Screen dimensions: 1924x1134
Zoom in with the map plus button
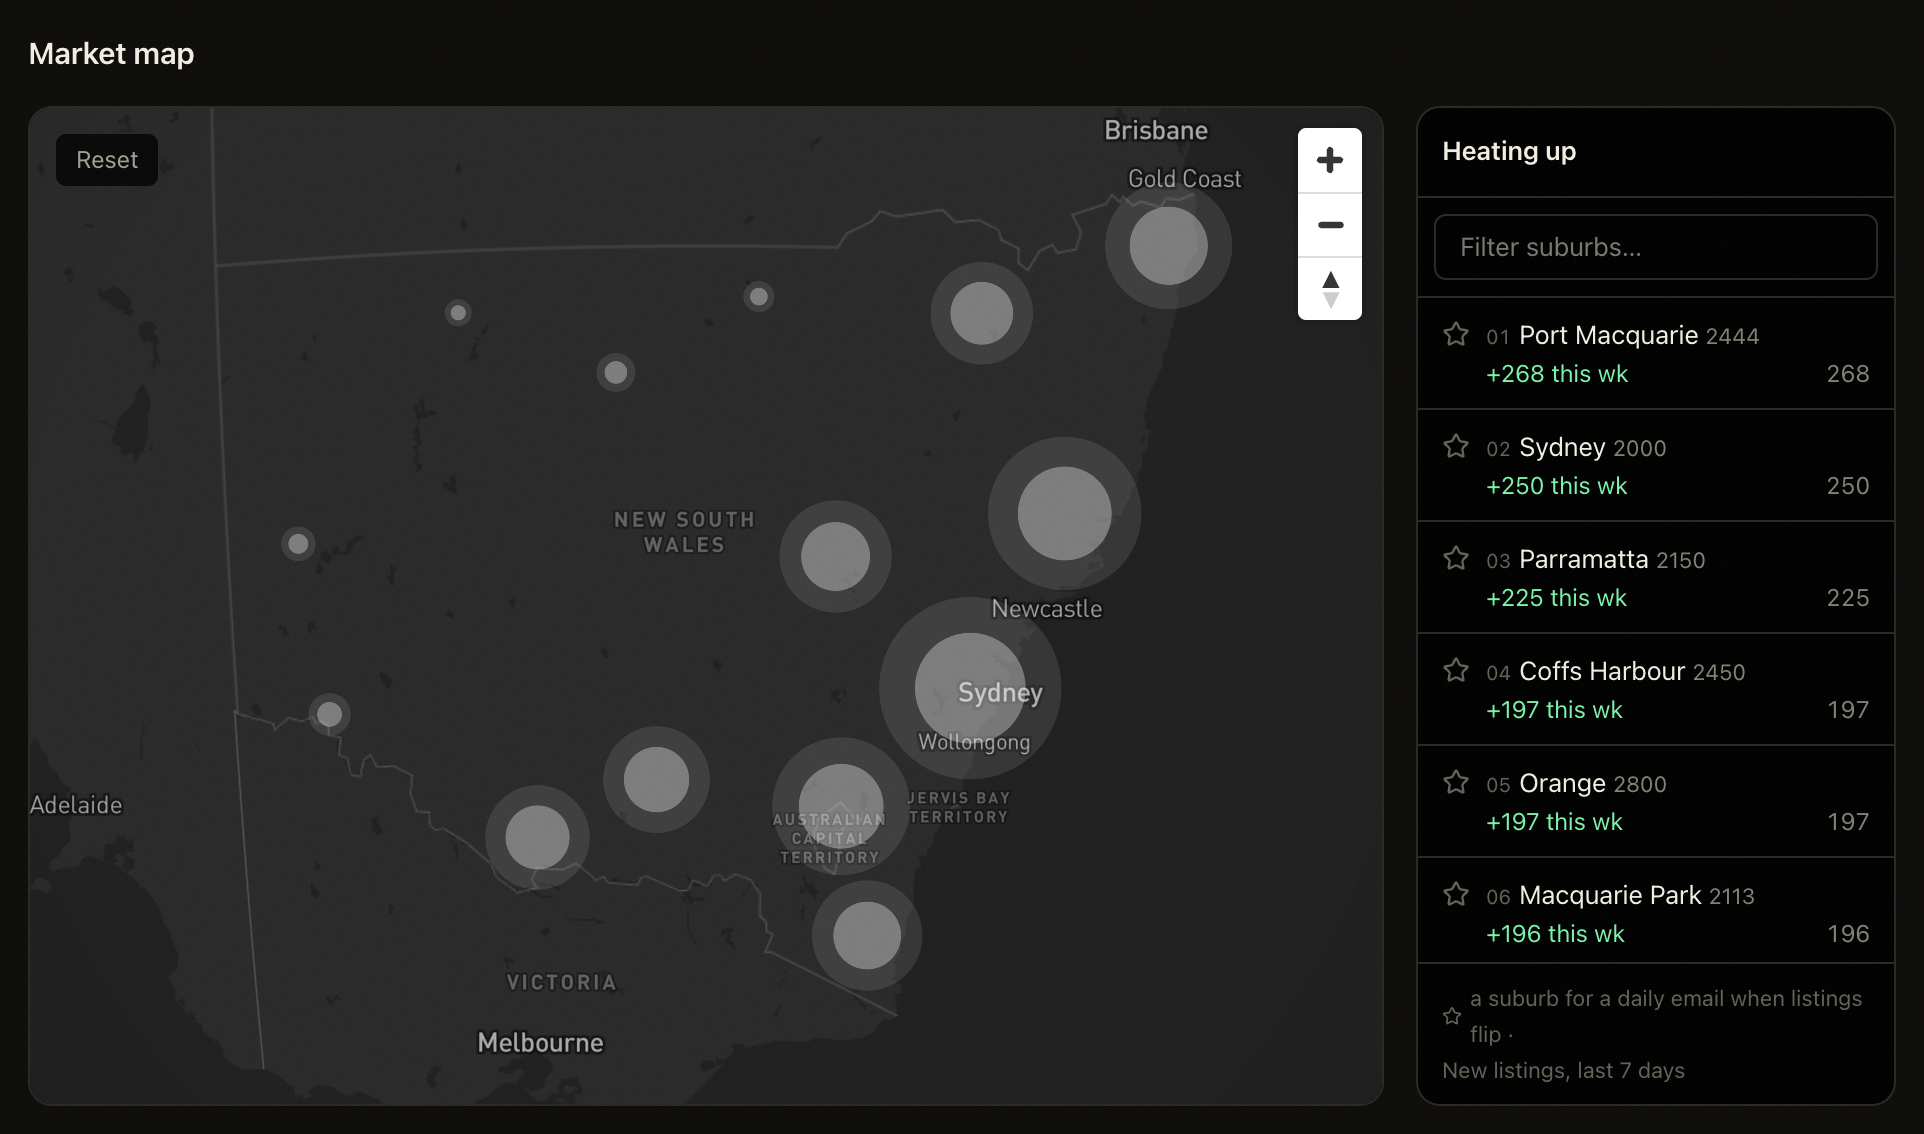(x=1330, y=160)
